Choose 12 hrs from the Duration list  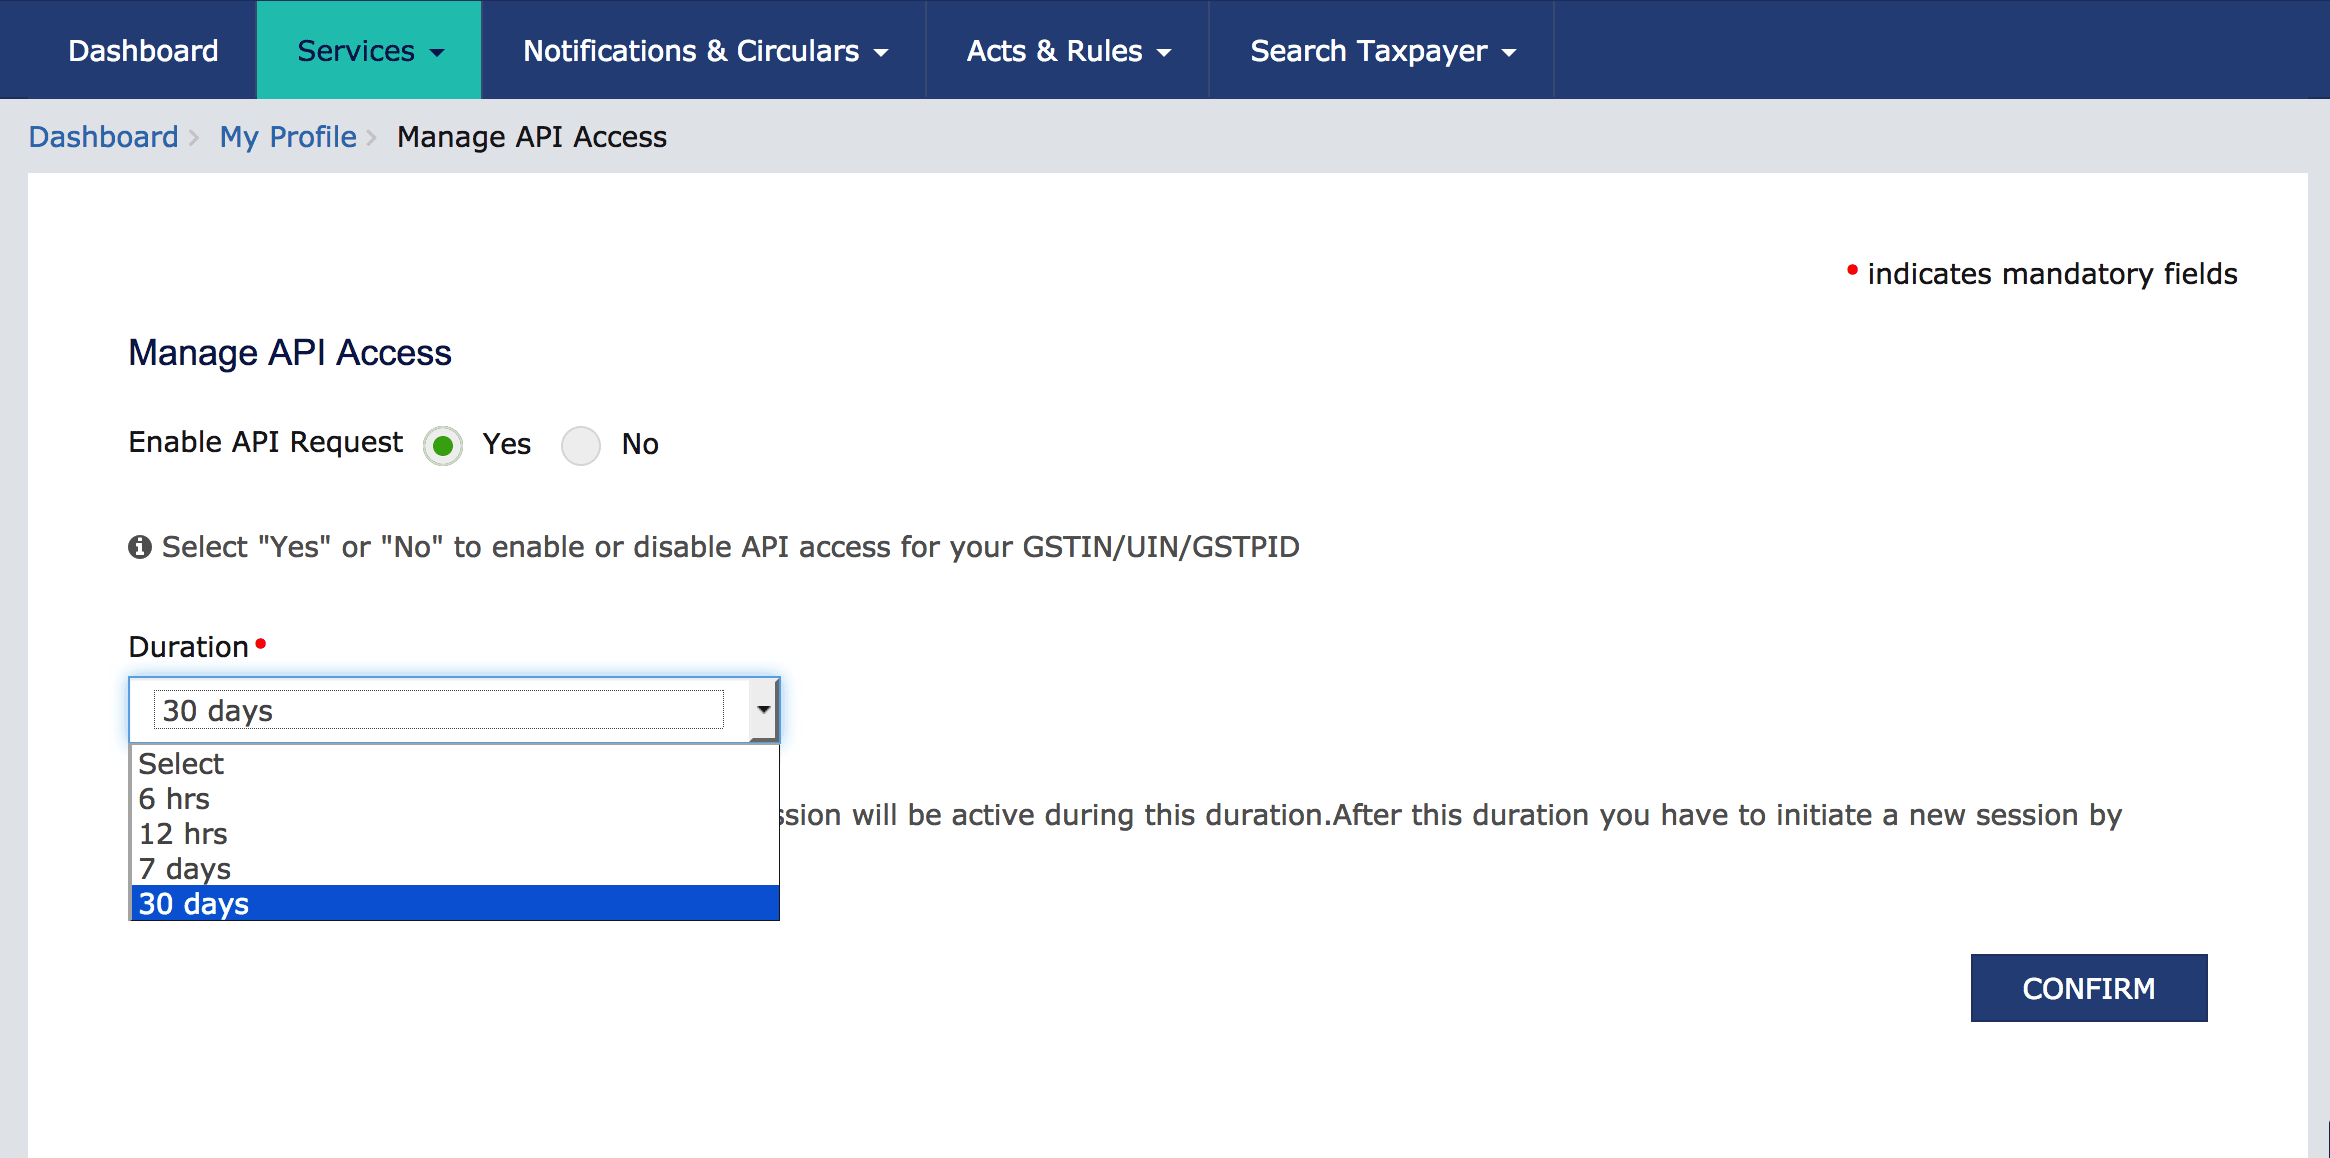[x=184, y=834]
